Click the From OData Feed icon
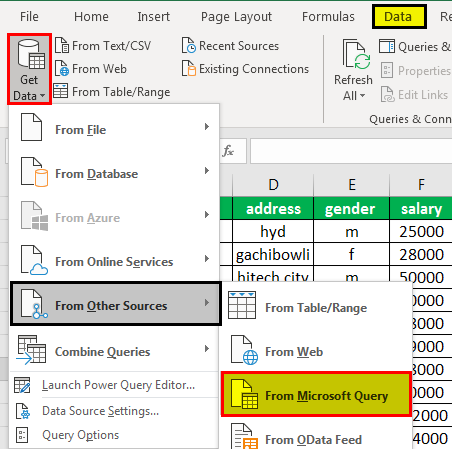The image size is (452, 449). coord(245,437)
